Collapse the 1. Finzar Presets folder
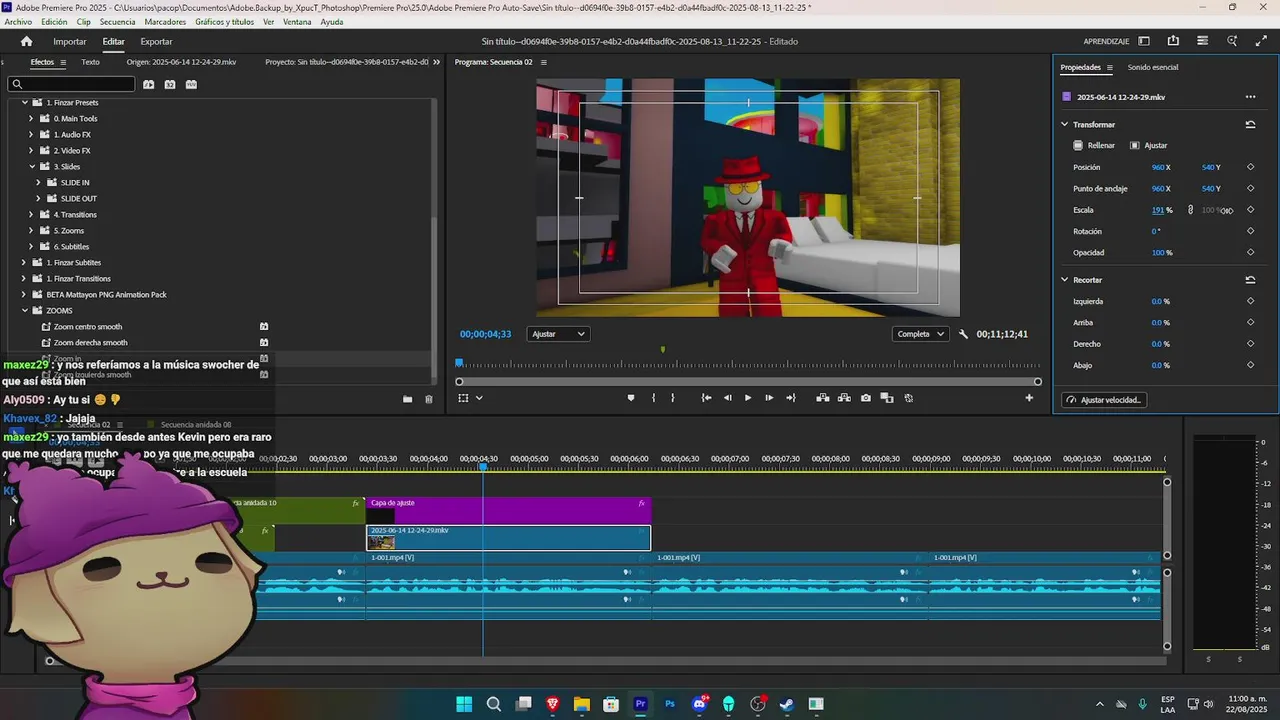Screen dimensions: 1280x720 click(24, 102)
